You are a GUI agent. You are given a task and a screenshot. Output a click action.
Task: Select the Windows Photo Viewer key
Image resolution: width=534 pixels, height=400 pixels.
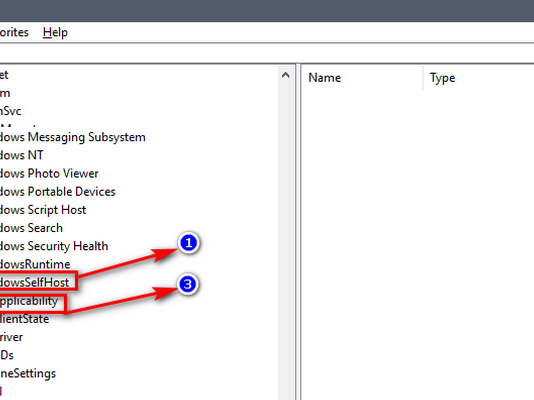[x=49, y=173]
